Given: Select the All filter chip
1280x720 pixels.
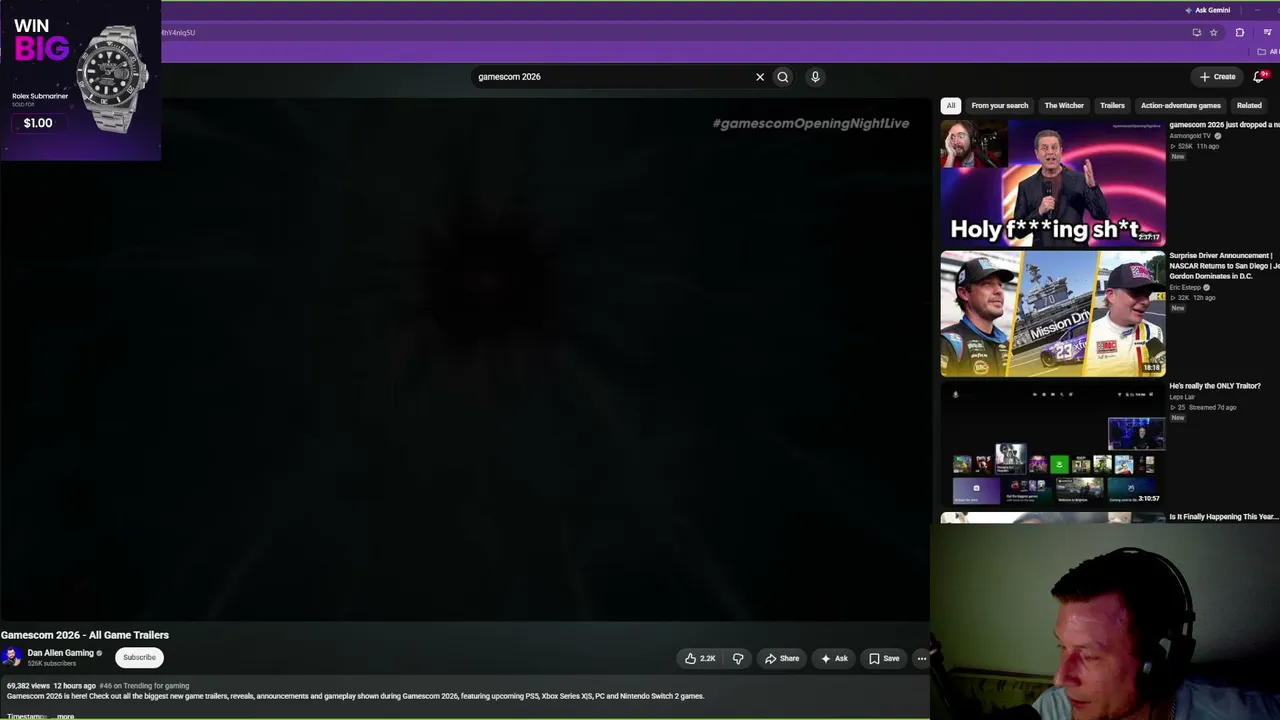Looking at the screenshot, I should point(951,105).
